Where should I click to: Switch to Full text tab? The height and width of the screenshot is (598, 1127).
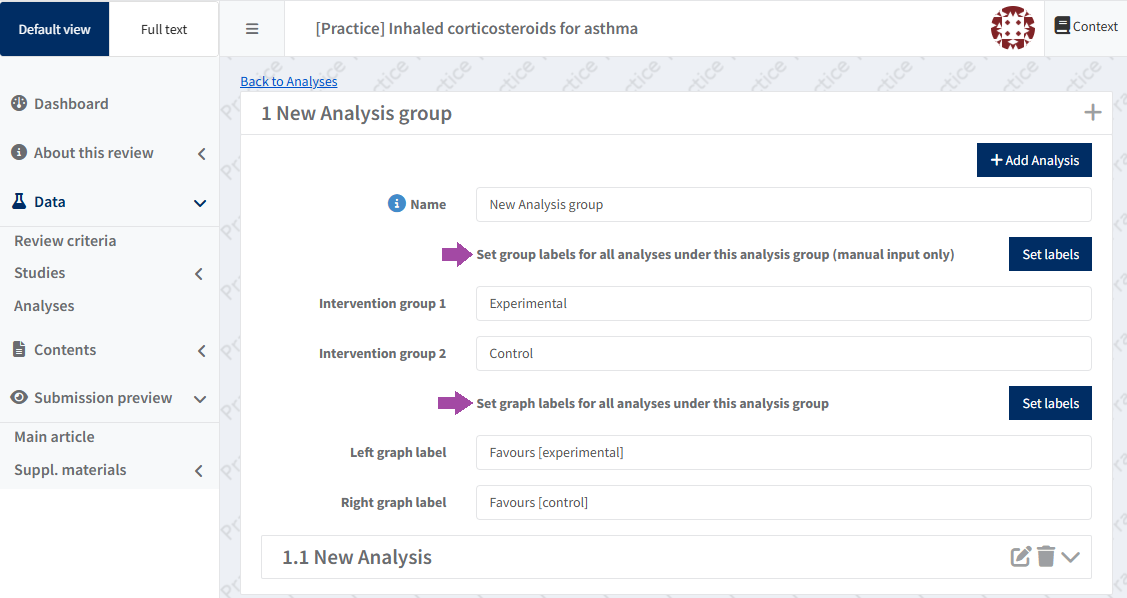(164, 29)
